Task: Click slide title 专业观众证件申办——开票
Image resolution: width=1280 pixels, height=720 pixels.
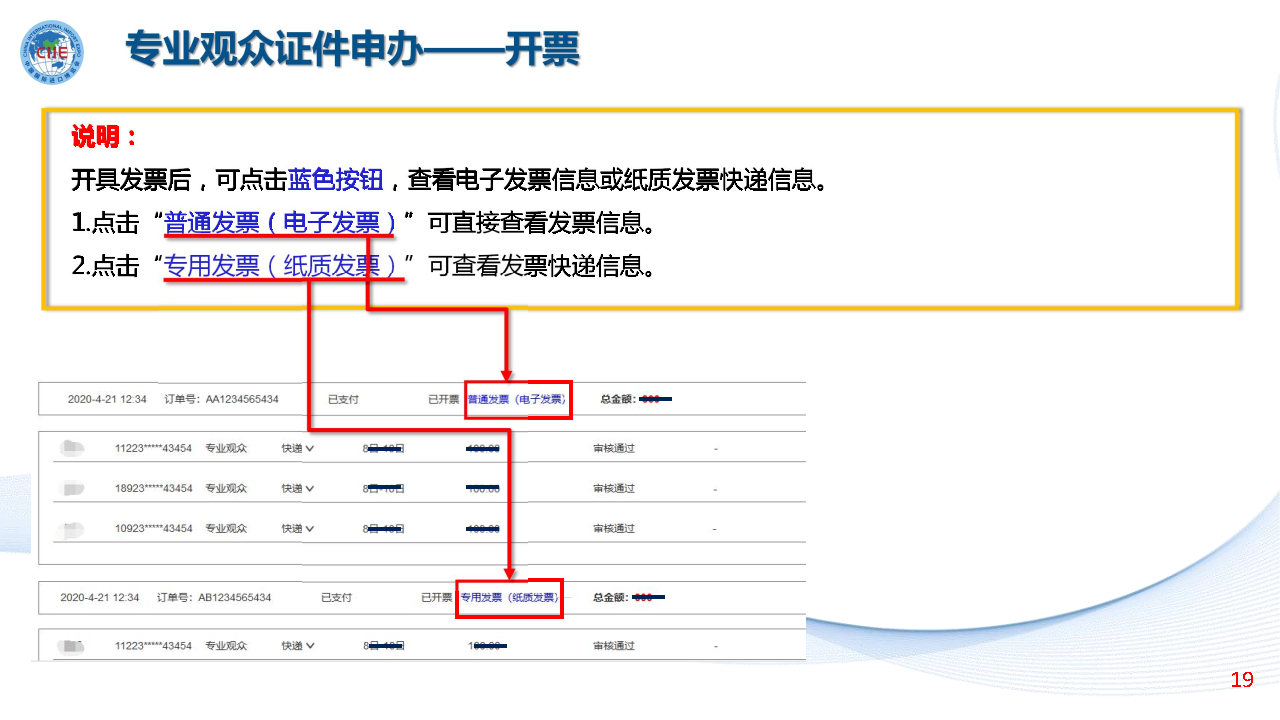Action: click(x=352, y=49)
